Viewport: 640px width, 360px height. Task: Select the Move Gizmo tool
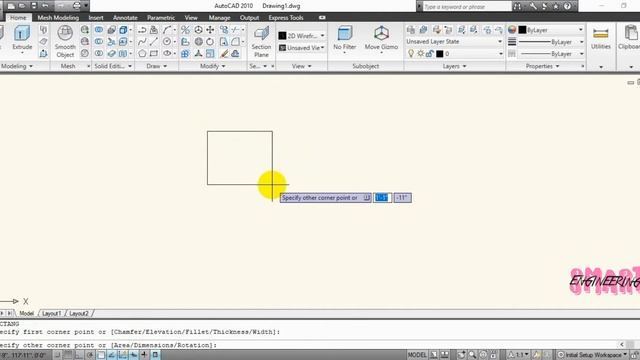(x=381, y=38)
